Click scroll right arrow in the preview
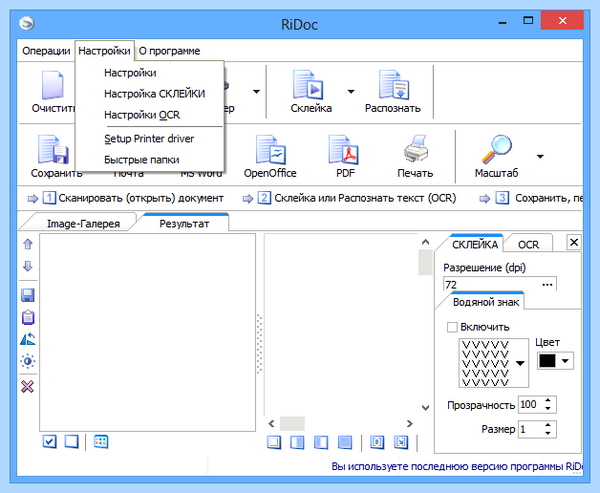Viewport: 600px width, 493px height. point(410,424)
